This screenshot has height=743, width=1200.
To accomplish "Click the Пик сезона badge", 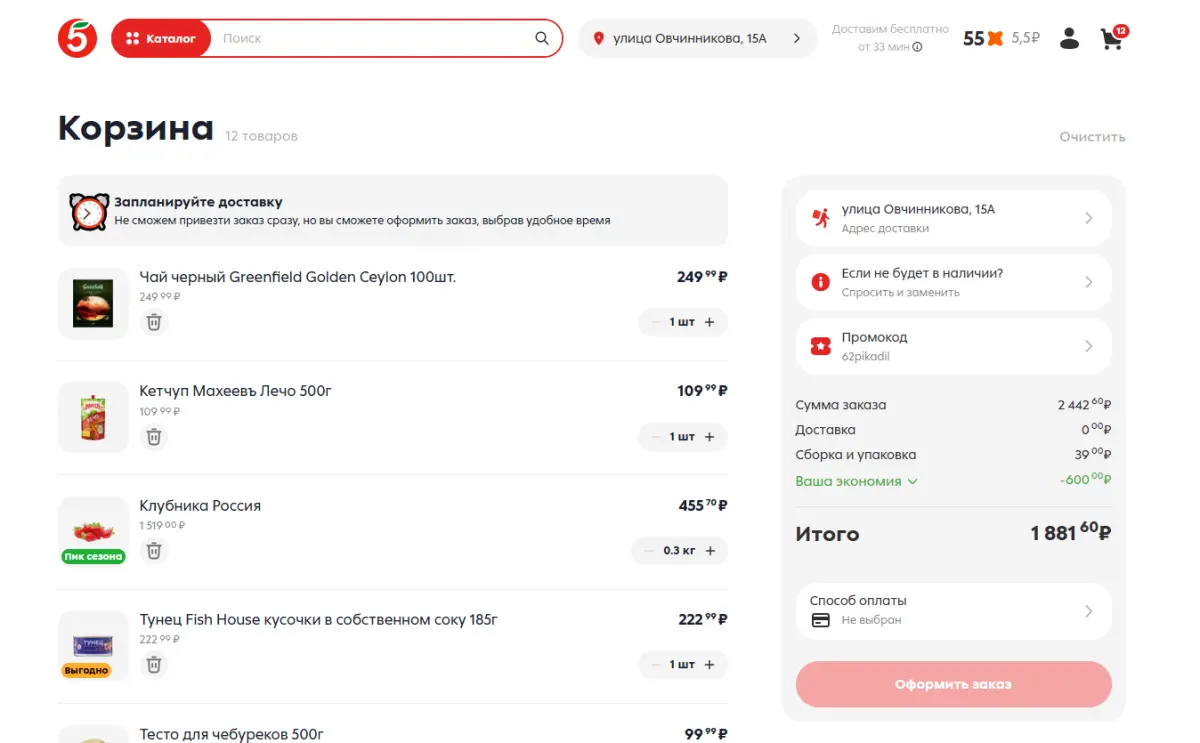I will 93,556.
